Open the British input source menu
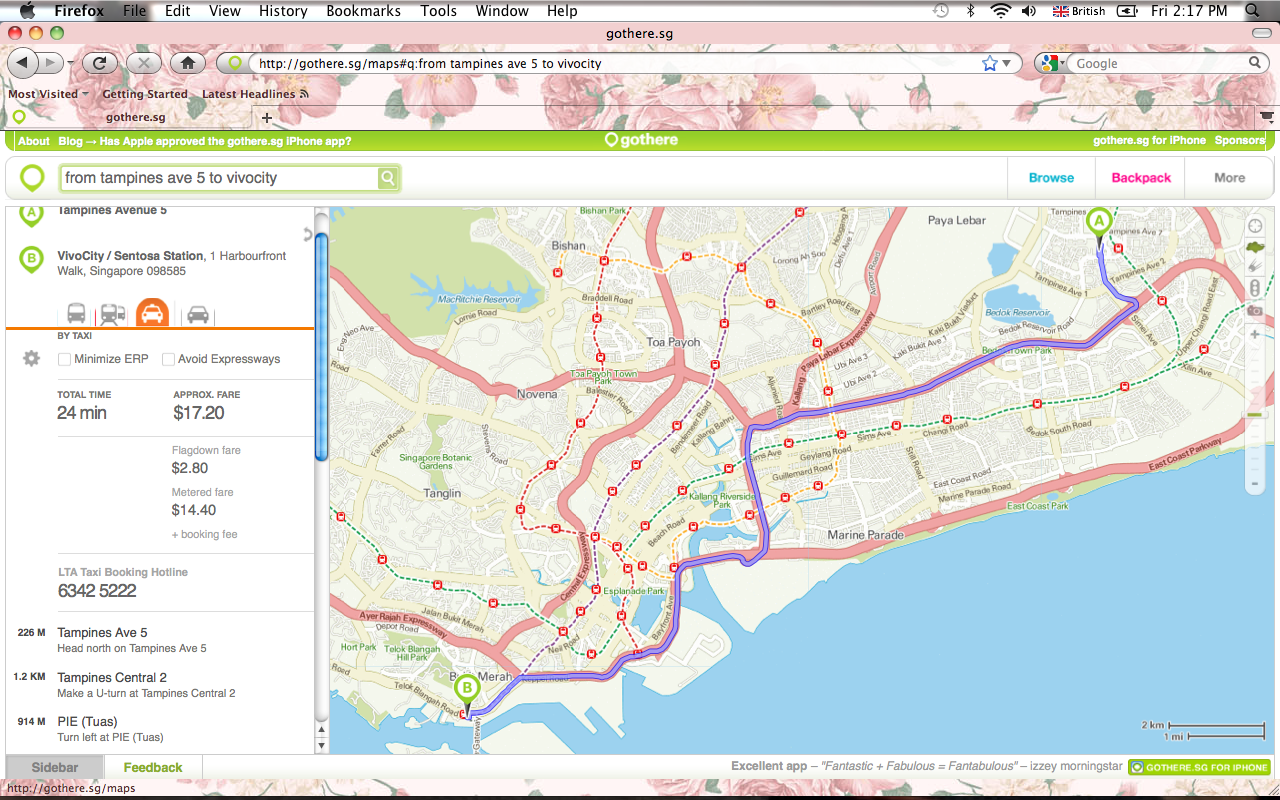 [x=1079, y=11]
